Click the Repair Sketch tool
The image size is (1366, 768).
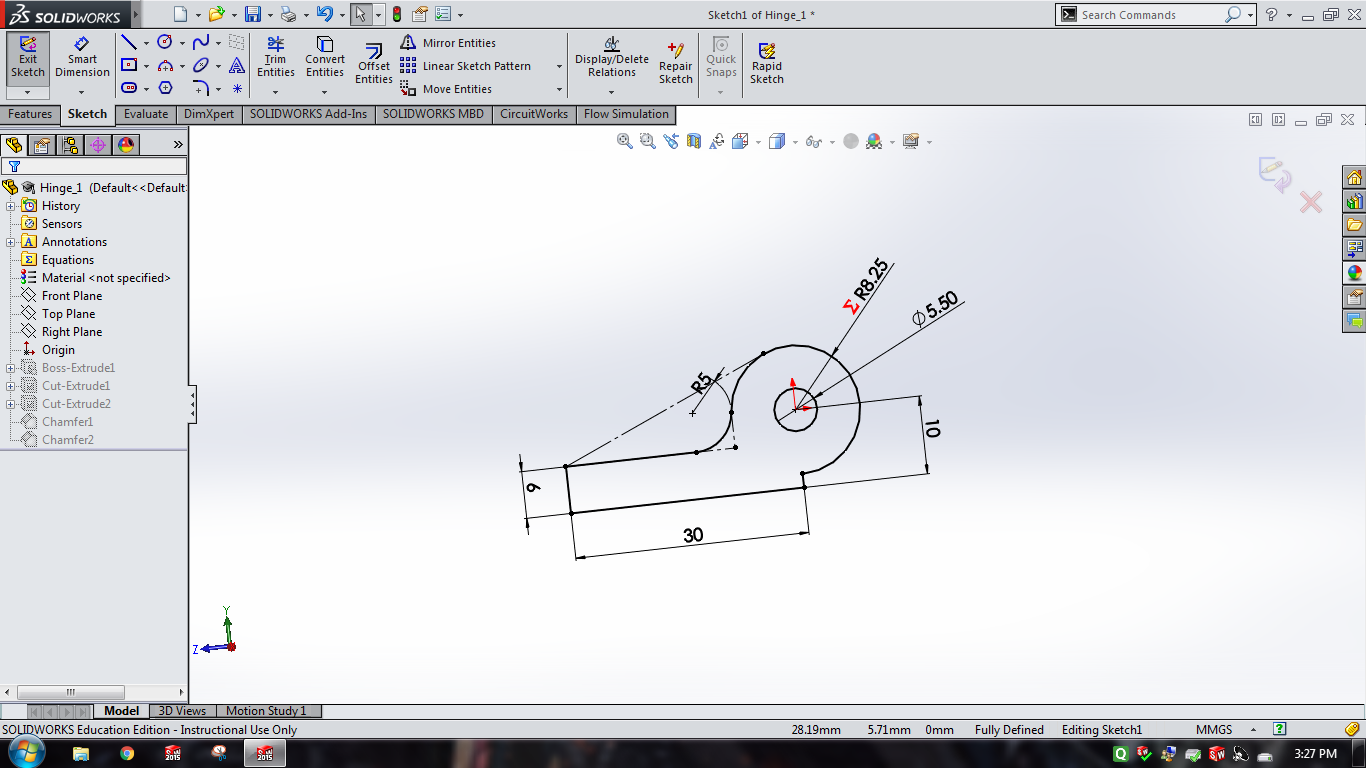click(x=676, y=64)
